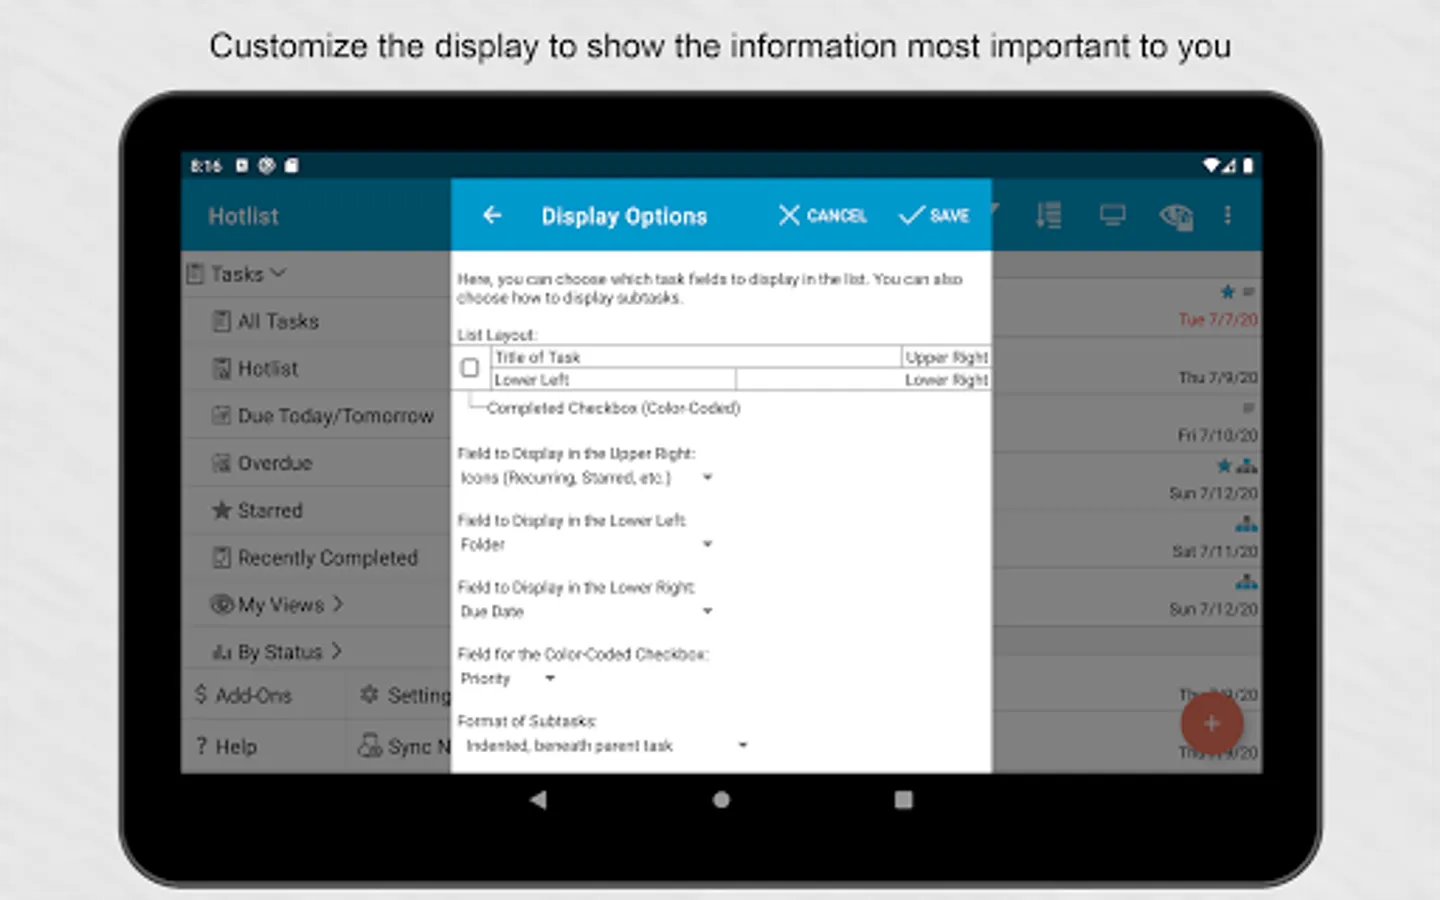Click the Lower Right layout cell

pos(863,380)
